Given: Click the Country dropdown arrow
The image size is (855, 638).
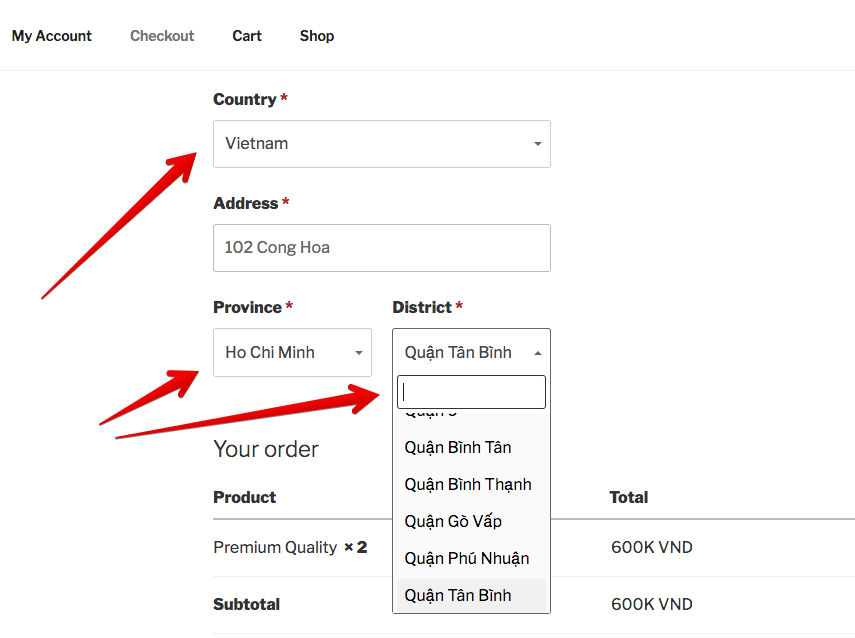Looking at the screenshot, I should [537, 144].
